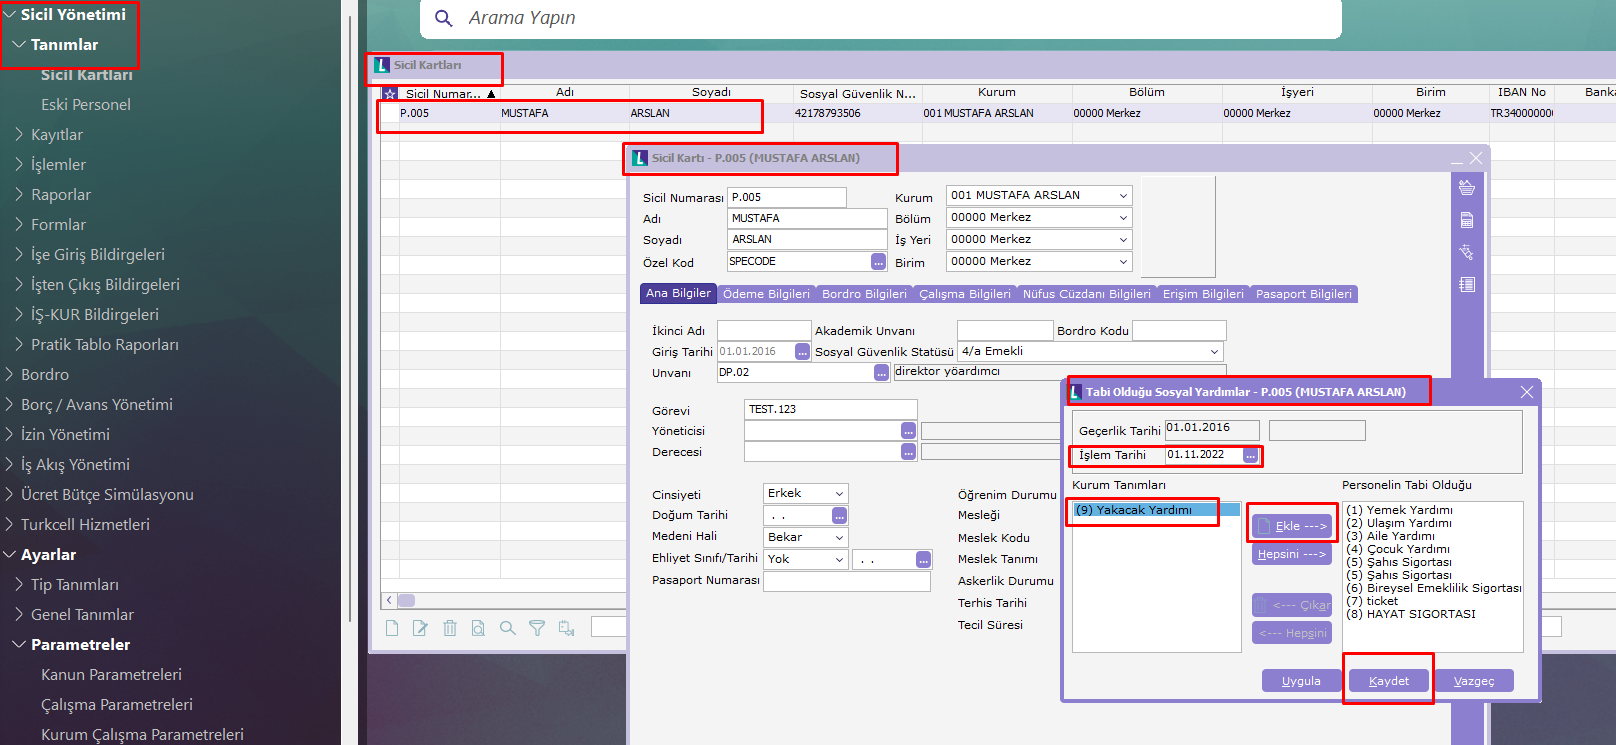Screen dimensions: 1616x745
Task: Switch to the Pasaport Bilgileri tab
Action: (1303, 294)
